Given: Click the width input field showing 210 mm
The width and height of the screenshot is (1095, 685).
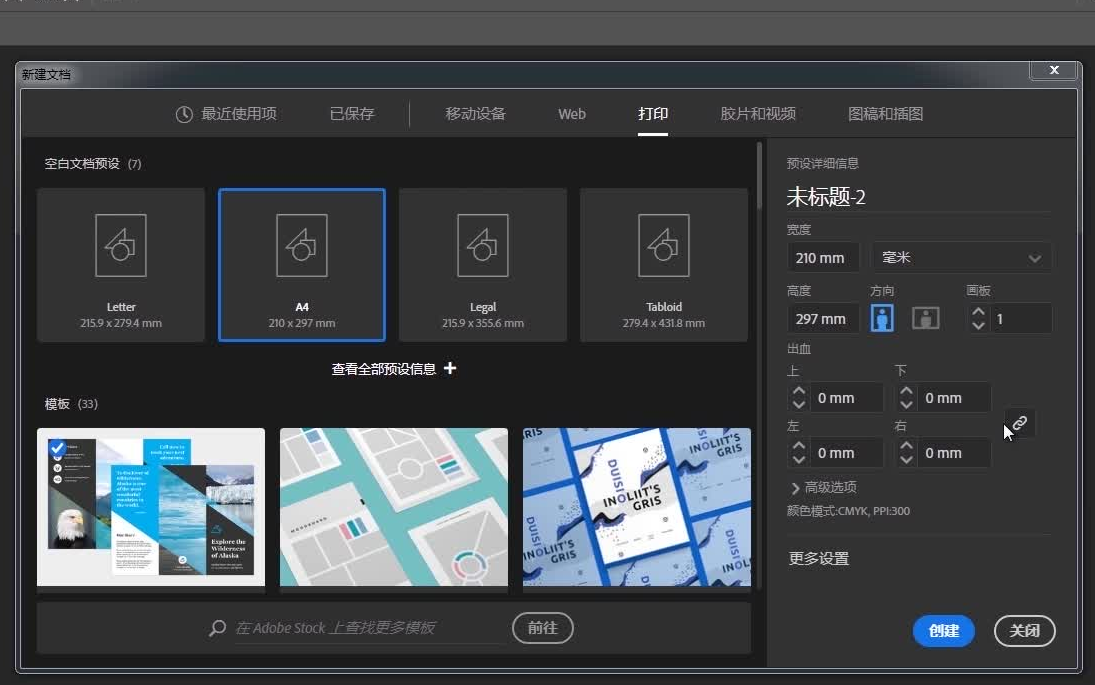Looking at the screenshot, I should click(822, 257).
